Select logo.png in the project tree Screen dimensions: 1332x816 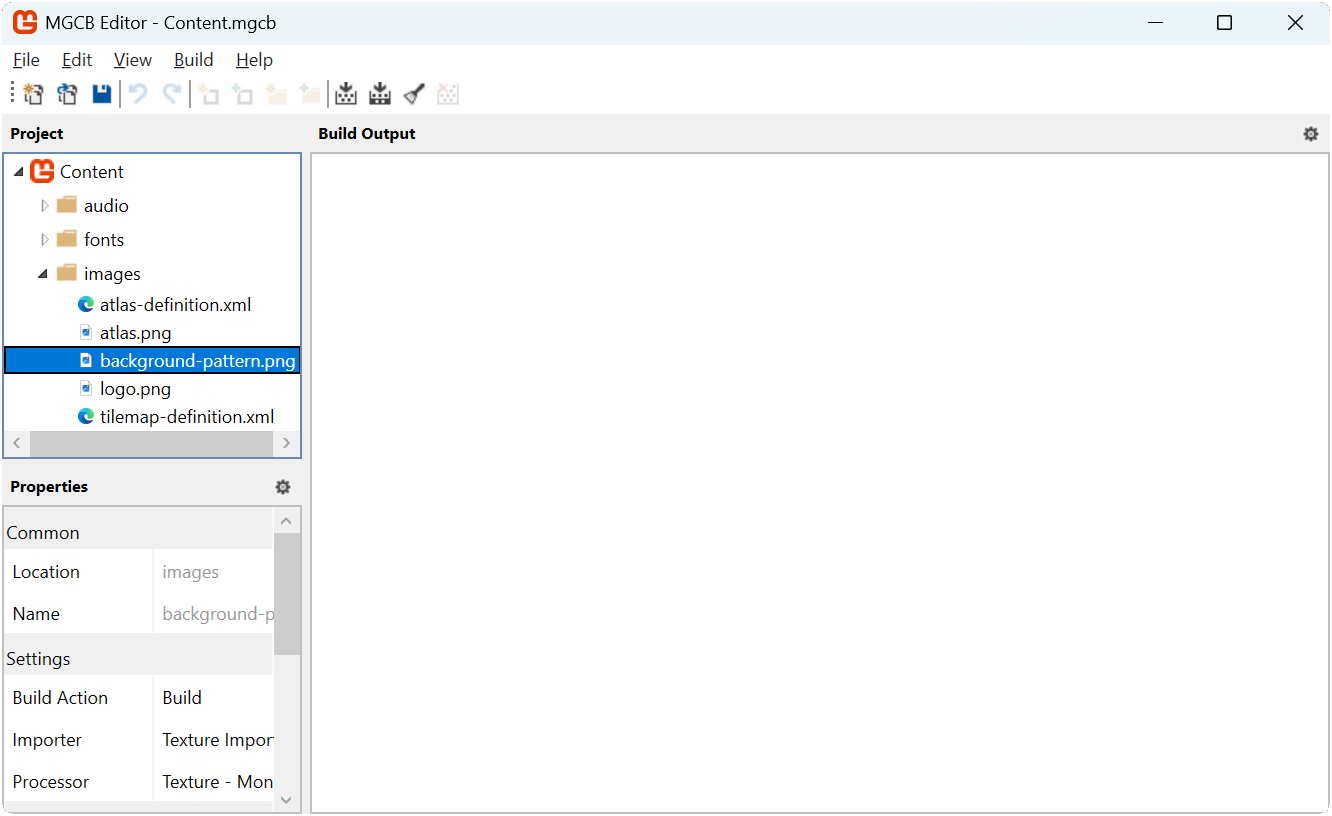(135, 388)
